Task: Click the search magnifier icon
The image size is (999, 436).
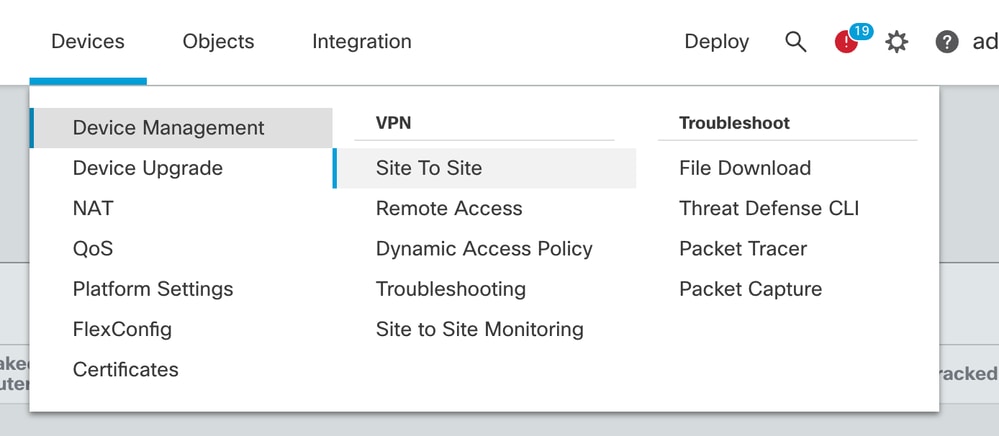Action: [795, 42]
